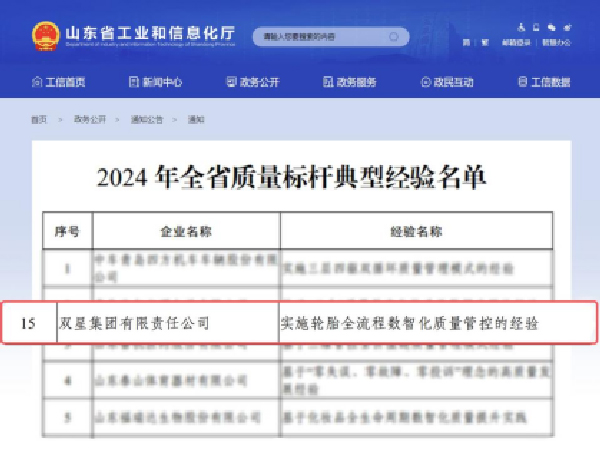600x463 pixels.
Task: Click the chat icon beside 政民互动
Action: [x=426, y=82]
